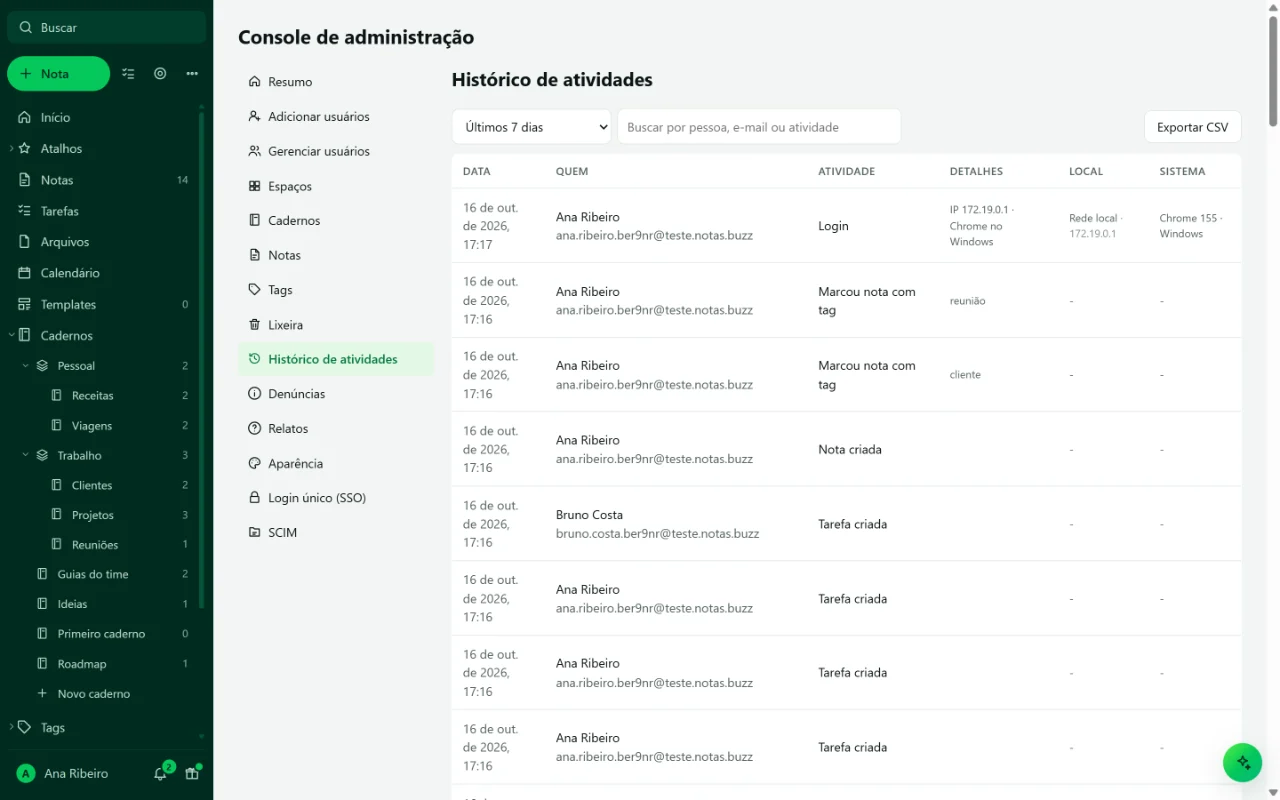Select Histórico de atividades menu item
This screenshot has height=800, width=1280.
click(x=336, y=359)
